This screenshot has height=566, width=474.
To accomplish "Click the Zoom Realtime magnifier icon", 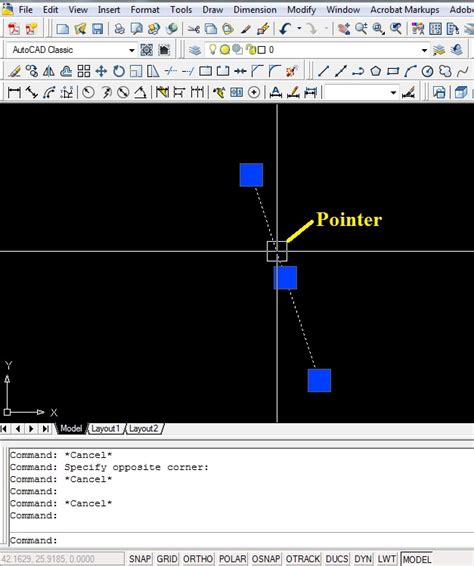I will tap(361, 29).
